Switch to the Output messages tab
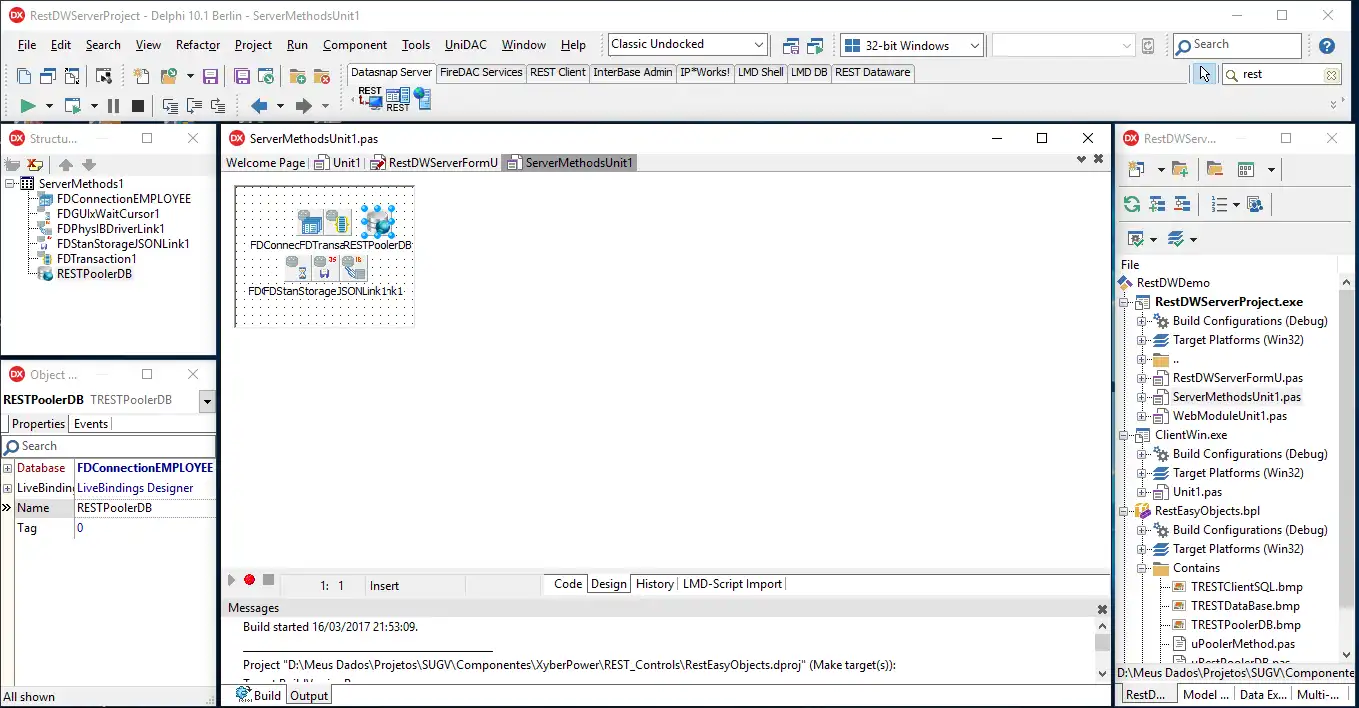Viewport: 1359px width, 708px height. [x=309, y=696]
